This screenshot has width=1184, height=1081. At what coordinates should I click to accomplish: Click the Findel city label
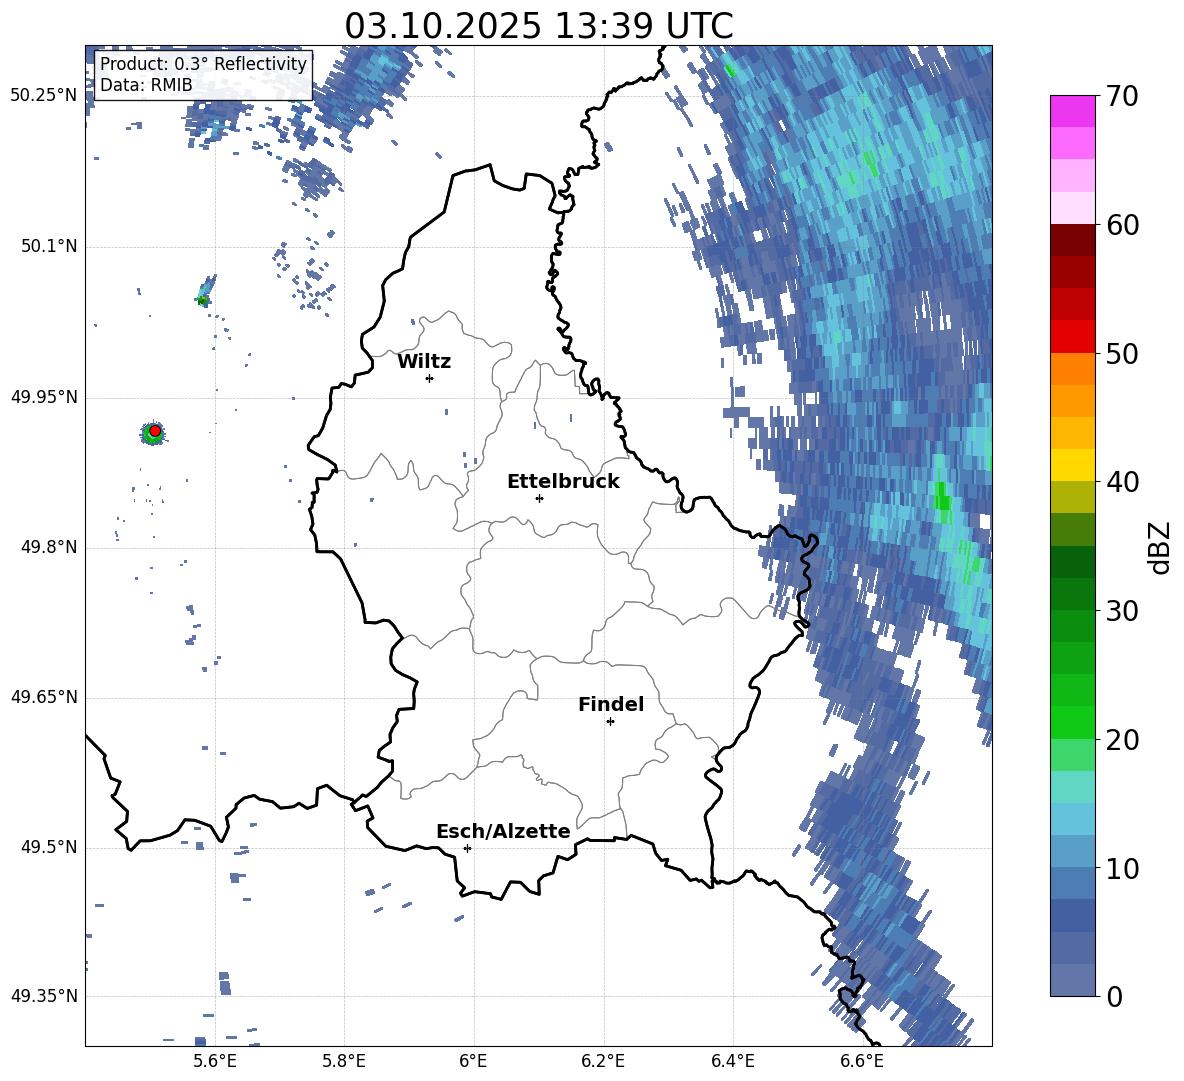(x=611, y=704)
